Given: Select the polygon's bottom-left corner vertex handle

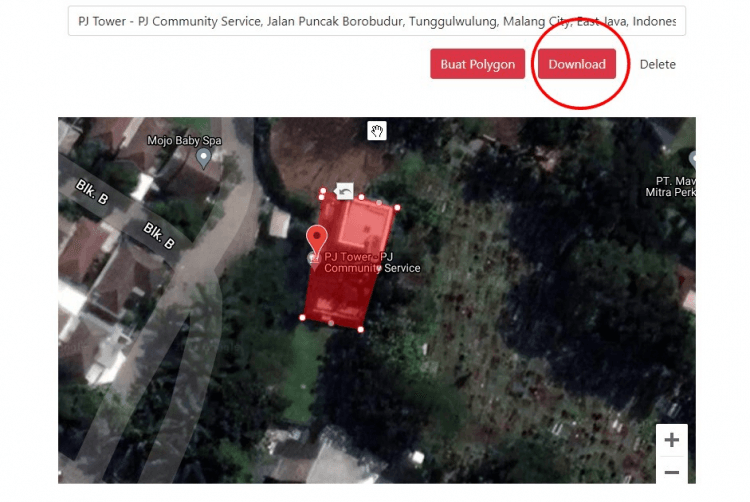Looking at the screenshot, I should point(302,317).
